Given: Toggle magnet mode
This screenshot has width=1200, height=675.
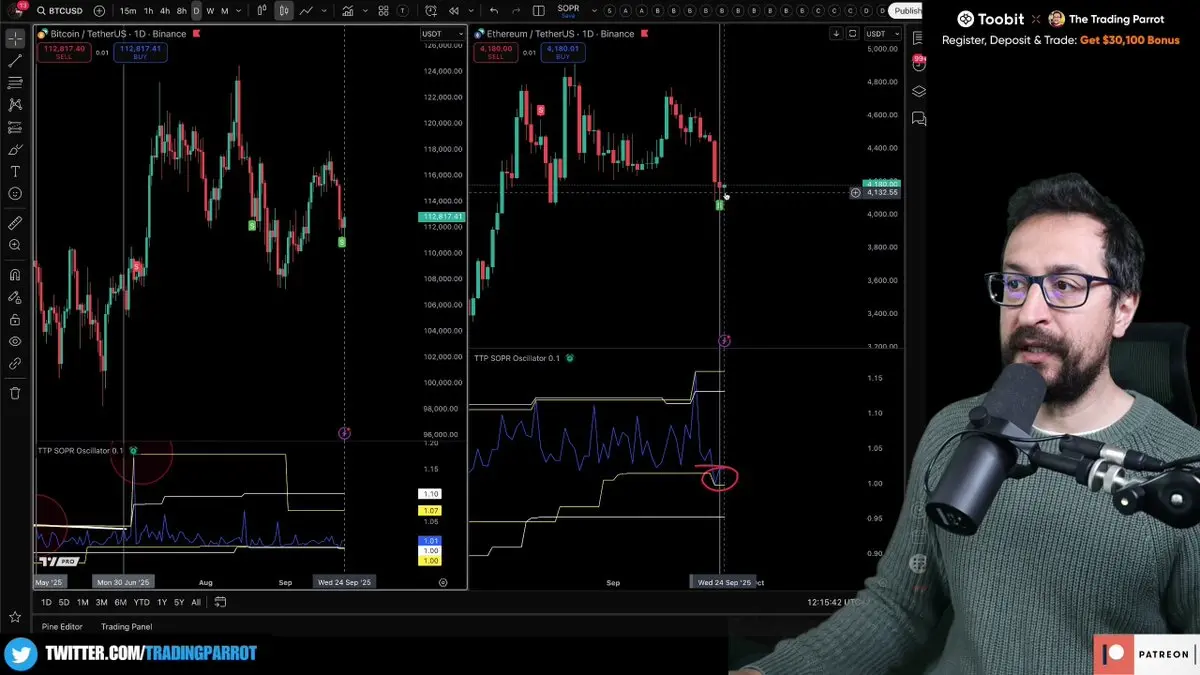Looking at the screenshot, I should click(15, 274).
